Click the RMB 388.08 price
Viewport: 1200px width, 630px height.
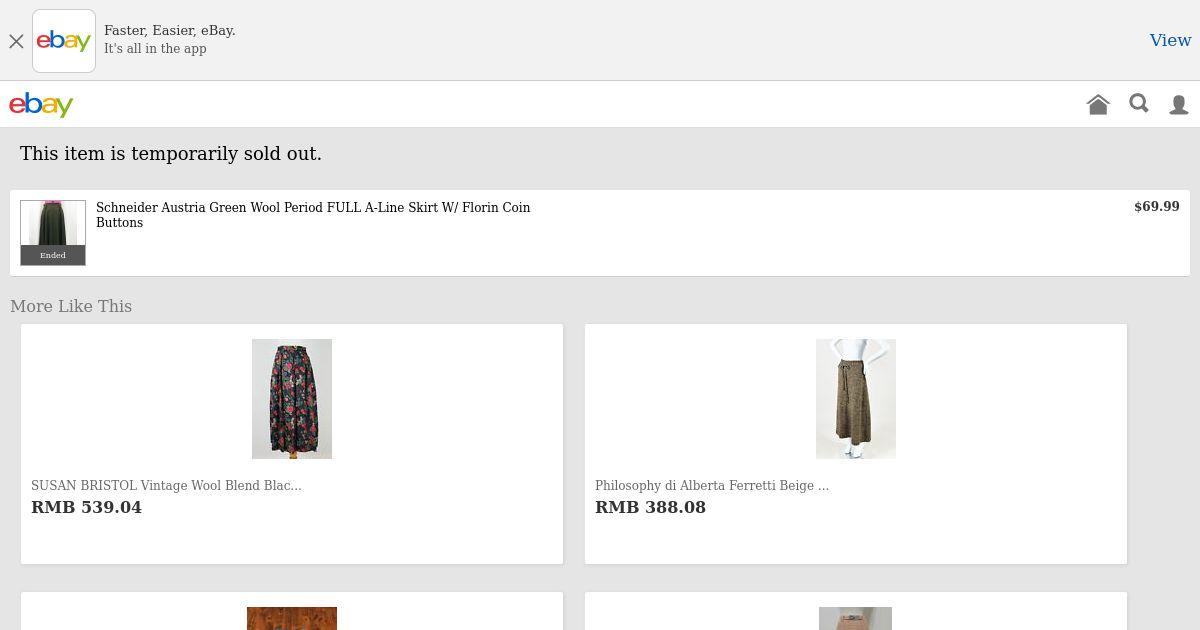[x=650, y=507]
